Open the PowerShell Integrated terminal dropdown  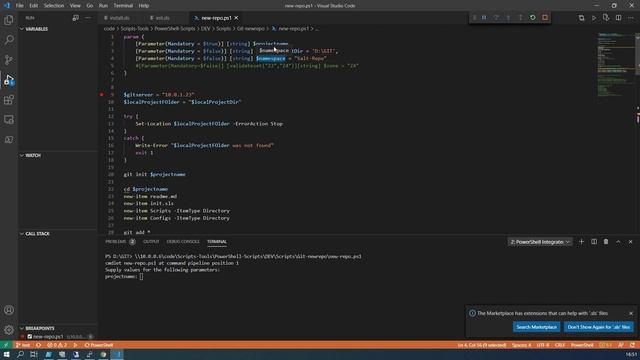tap(540, 242)
